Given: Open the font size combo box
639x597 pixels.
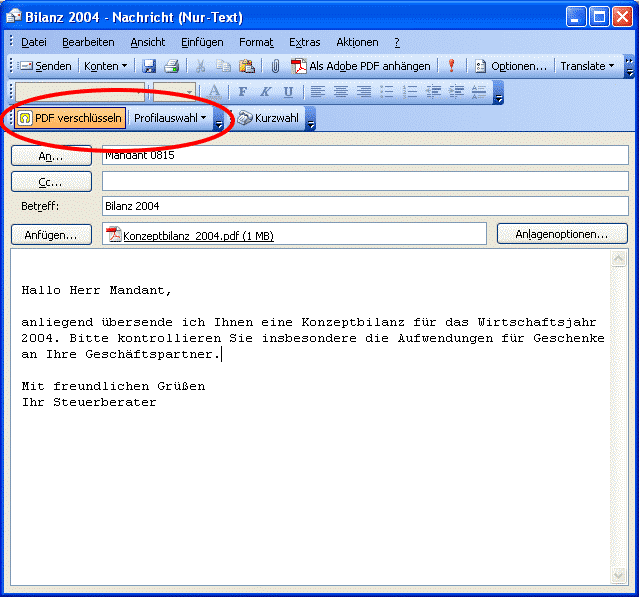Looking at the screenshot, I should [x=174, y=92].
